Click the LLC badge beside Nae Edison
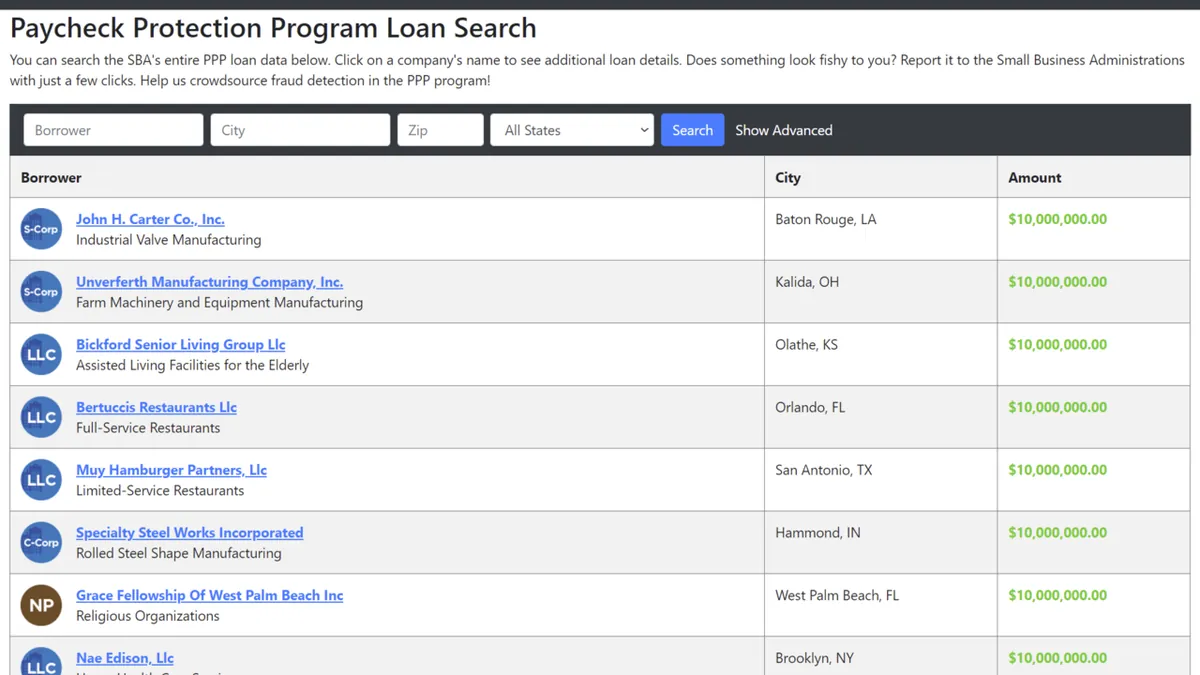Viewport: 1200px width, 675px height. tap(41, 661)
